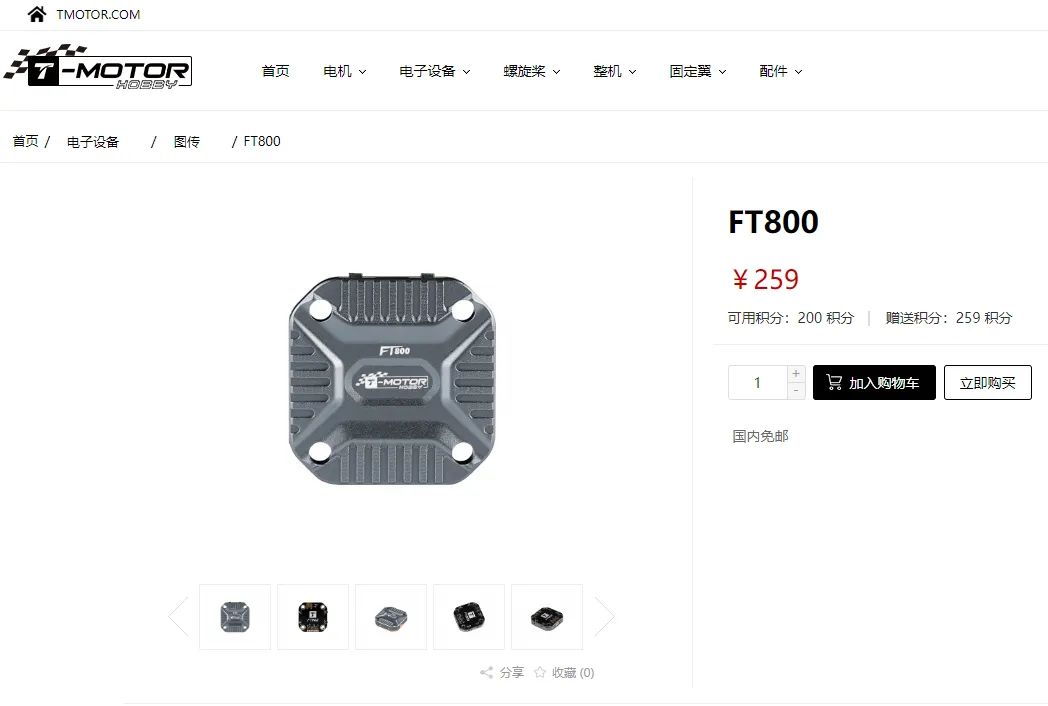This screenshot has width=1048, height=706.
Task: Open 图传 breadcrumb link
Action: pos(186,142)
